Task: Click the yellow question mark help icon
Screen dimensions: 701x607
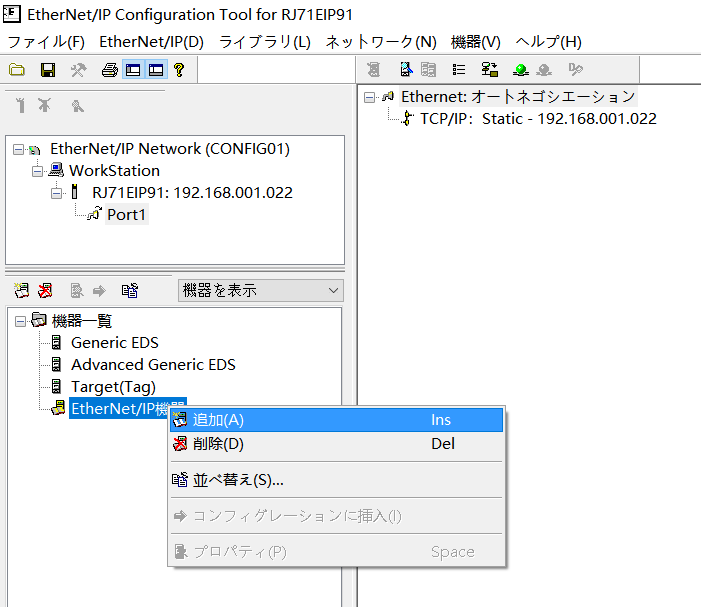Action: pos(179,70)
